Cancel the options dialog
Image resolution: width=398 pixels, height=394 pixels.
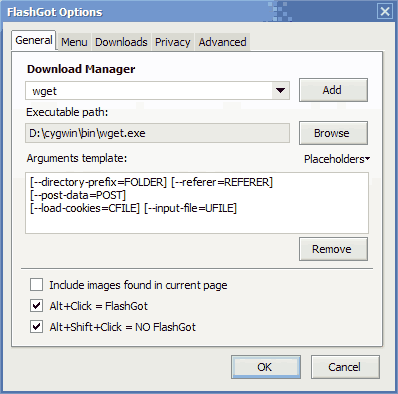tap(345, 367)
